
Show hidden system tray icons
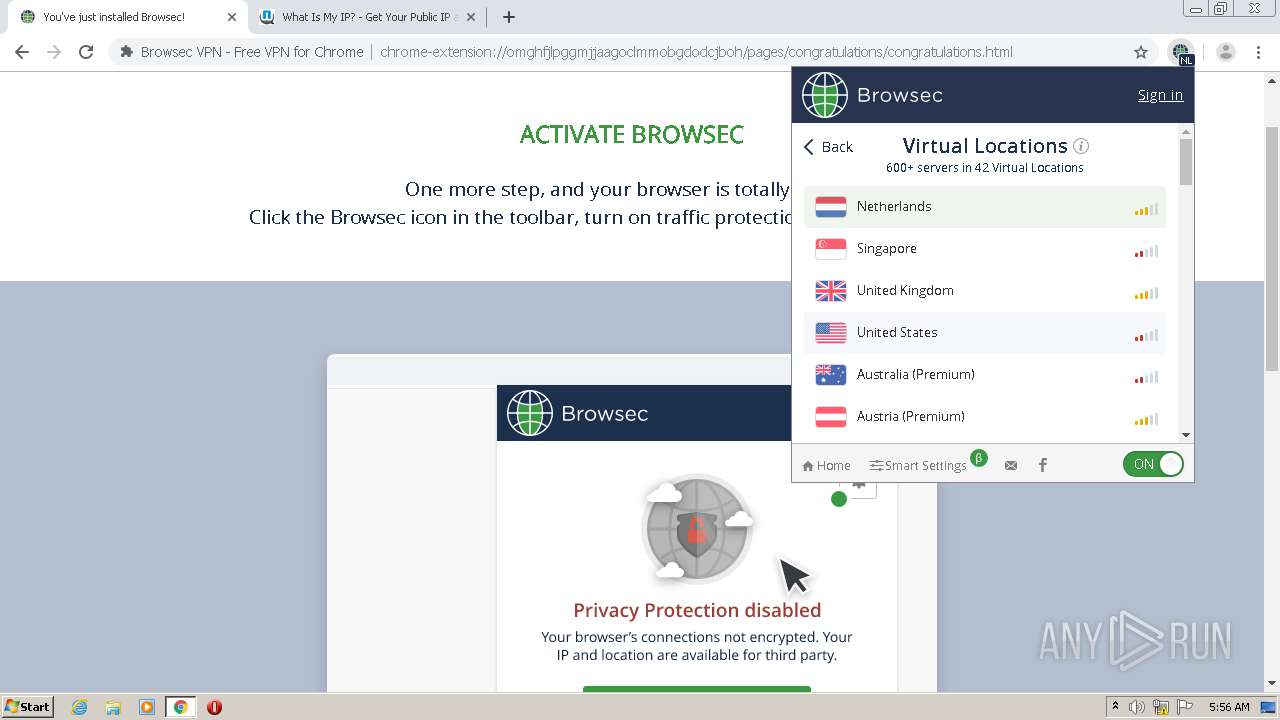[x=1115, y=707]
